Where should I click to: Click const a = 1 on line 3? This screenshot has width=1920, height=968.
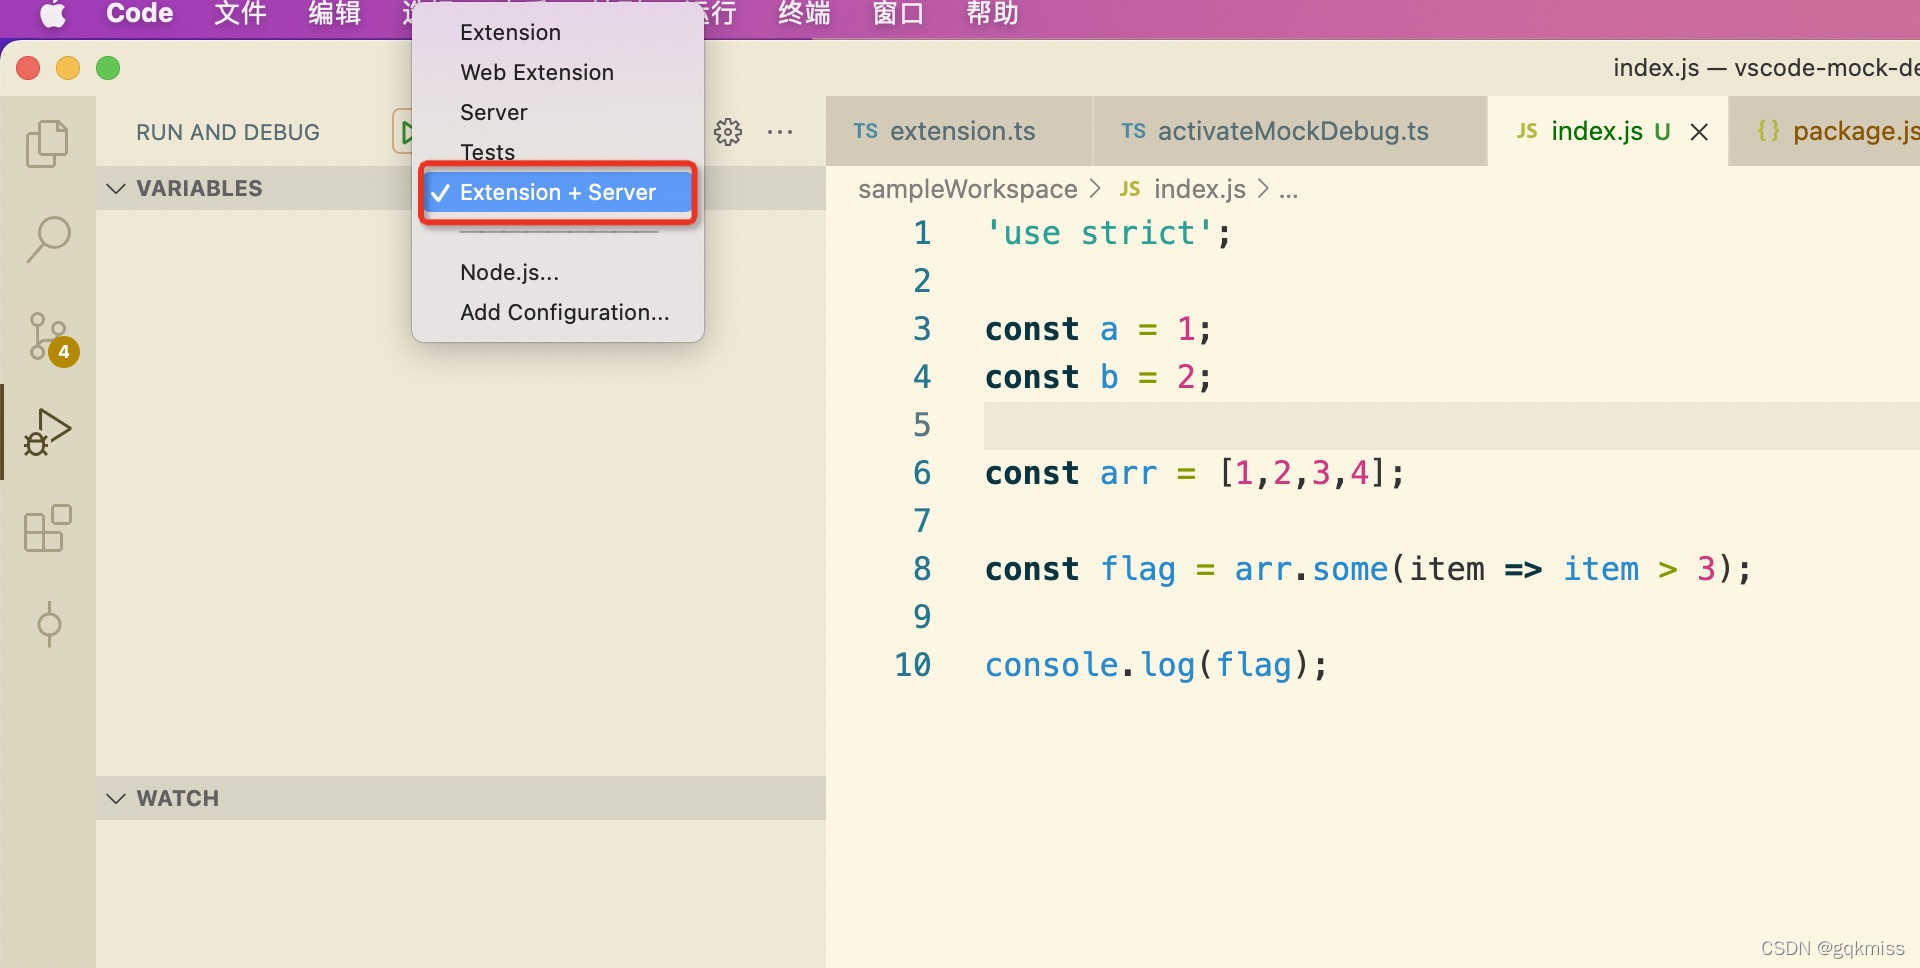pyautogui.click(x=1098, y=329)
